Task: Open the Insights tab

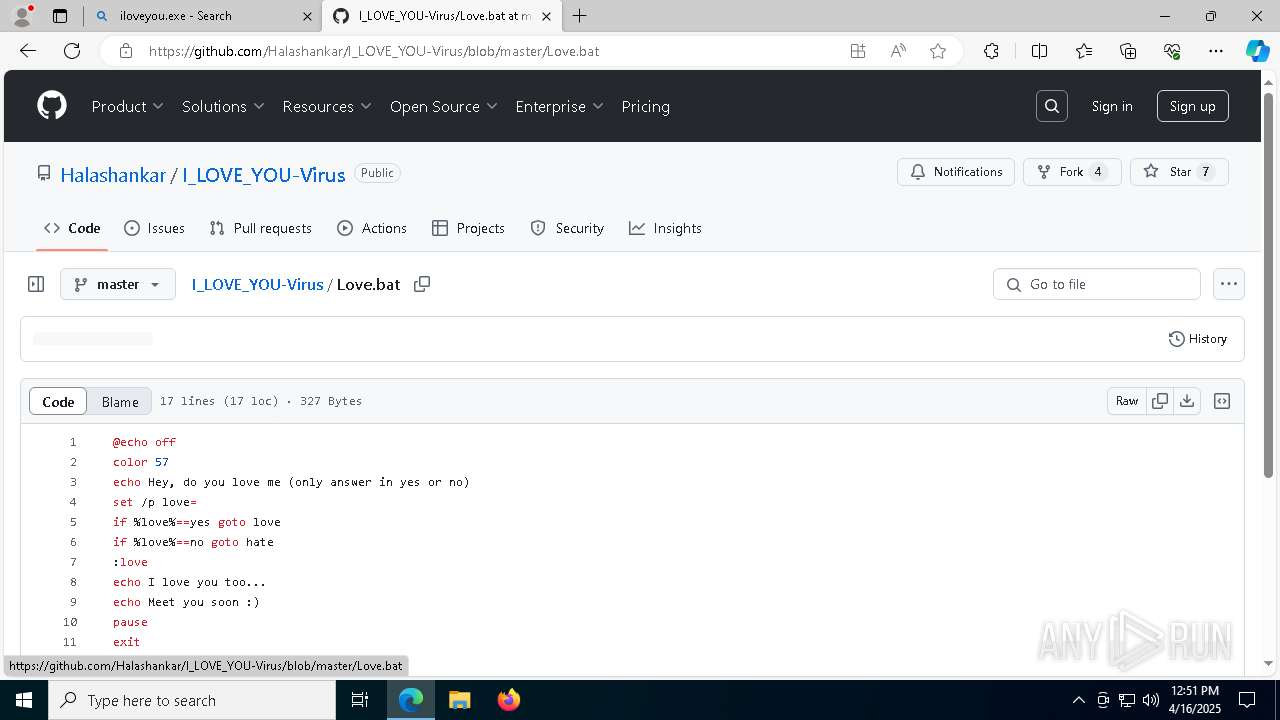Action: click(x=665, y=228)
